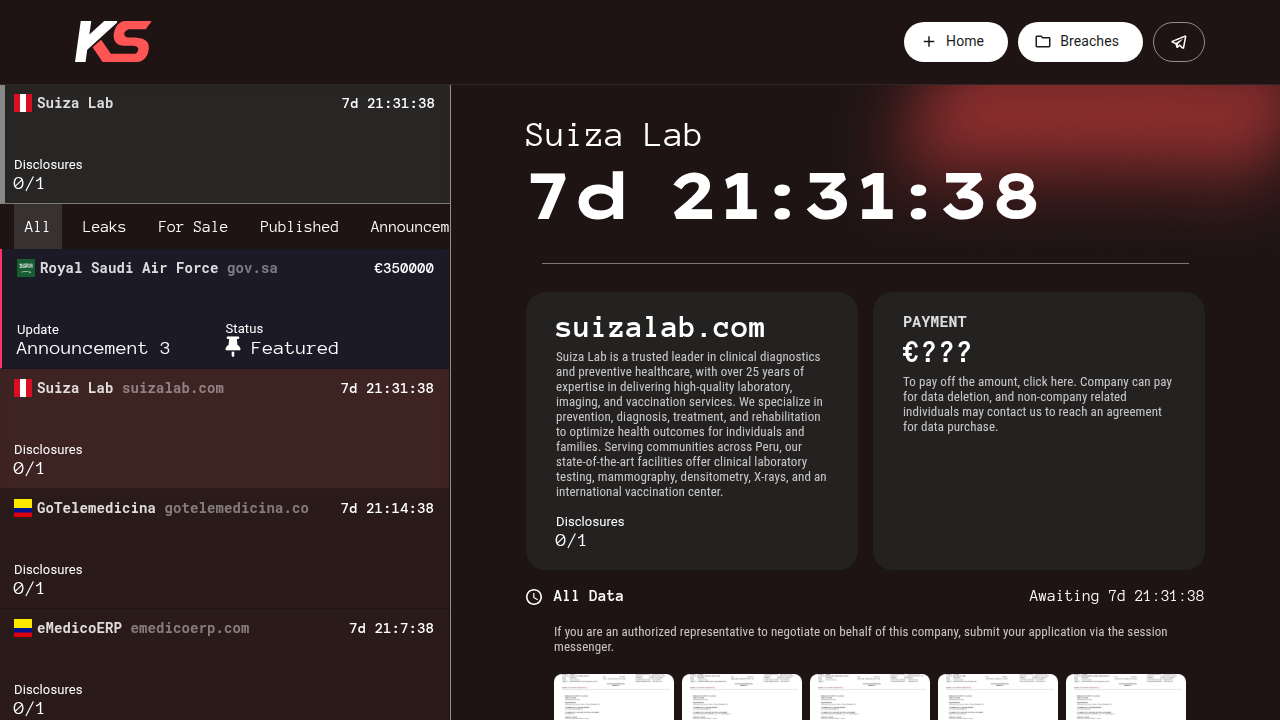Click the GoTelemedicina 7d 21:14:38 timer
The height and width of the screenshot is (720, 1280).
387,508
